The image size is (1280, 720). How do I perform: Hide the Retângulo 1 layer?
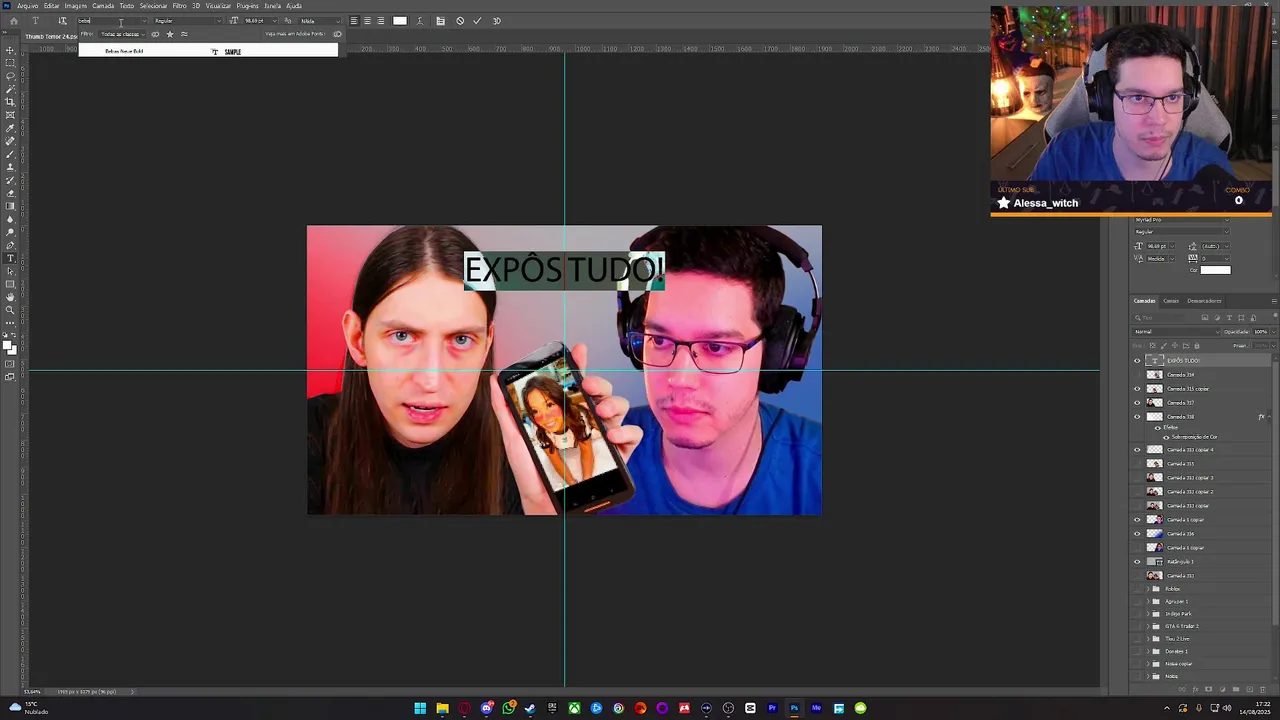click(1137, 562)
